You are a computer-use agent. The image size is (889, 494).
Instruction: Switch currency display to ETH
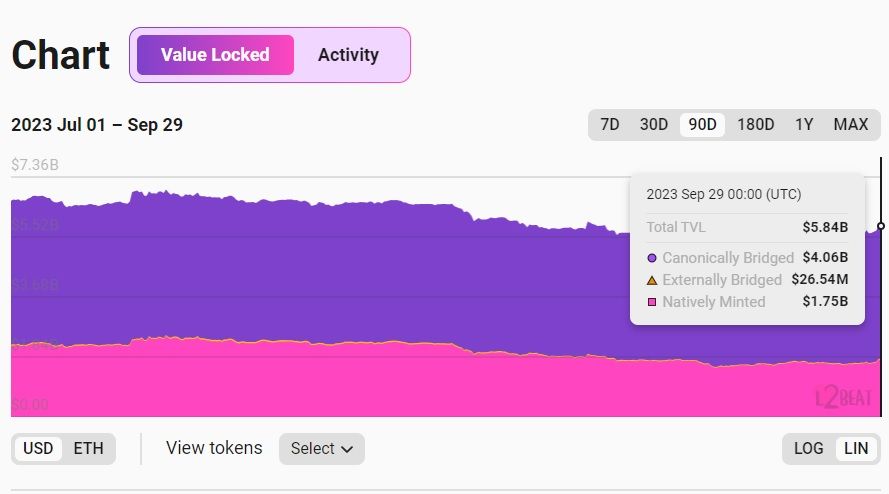pyautogui.click(x=88, y=448)
